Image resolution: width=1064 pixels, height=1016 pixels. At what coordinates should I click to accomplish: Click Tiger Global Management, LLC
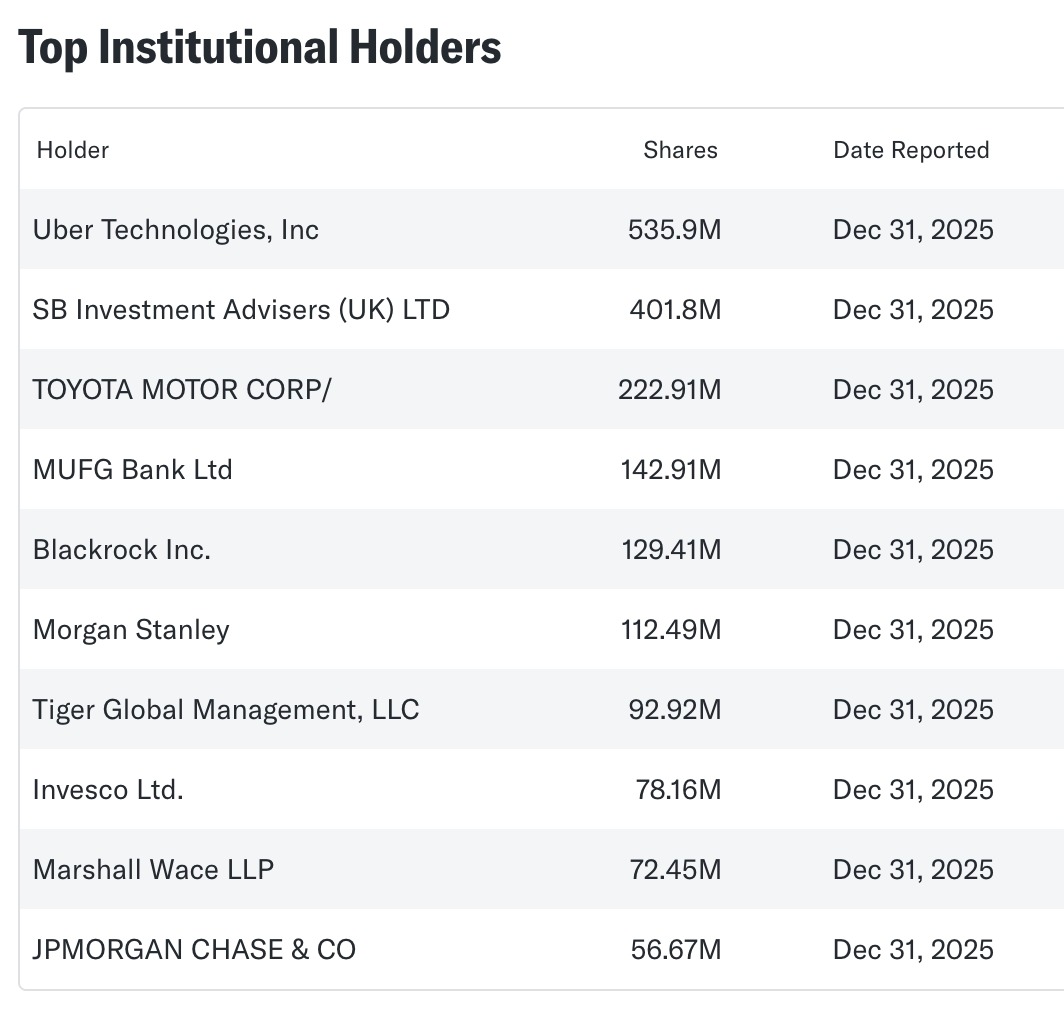[x=226, y=710]
